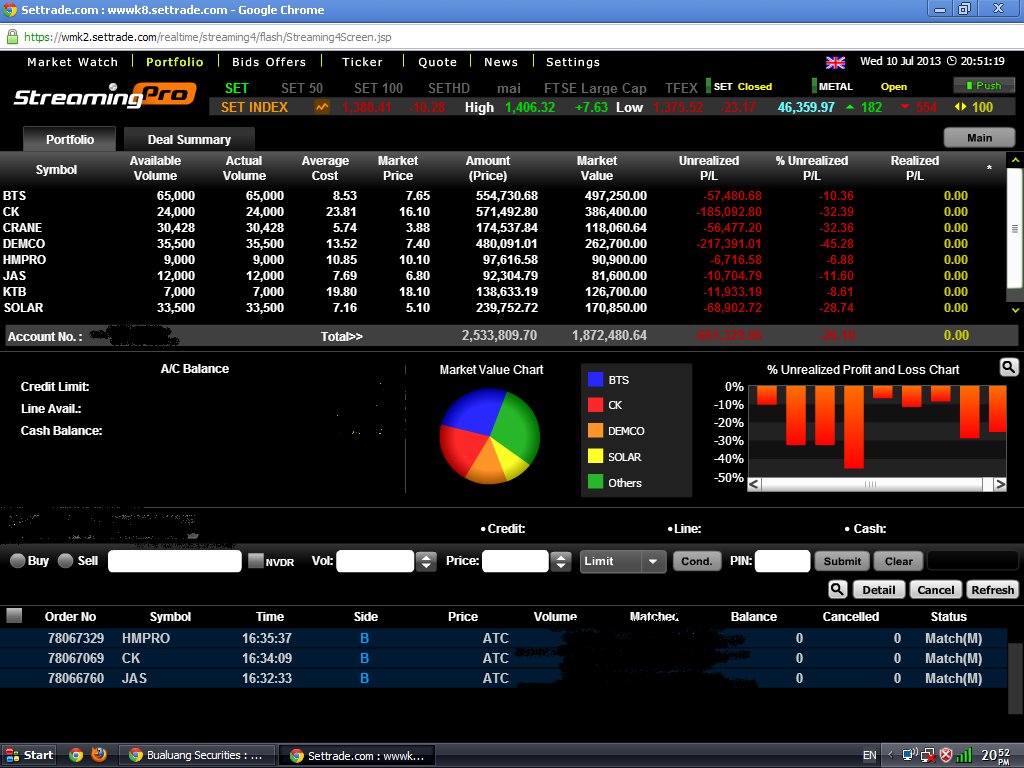Click the Detail button
The width and height of the screenshot is (1024, 768).
[879, 590]
